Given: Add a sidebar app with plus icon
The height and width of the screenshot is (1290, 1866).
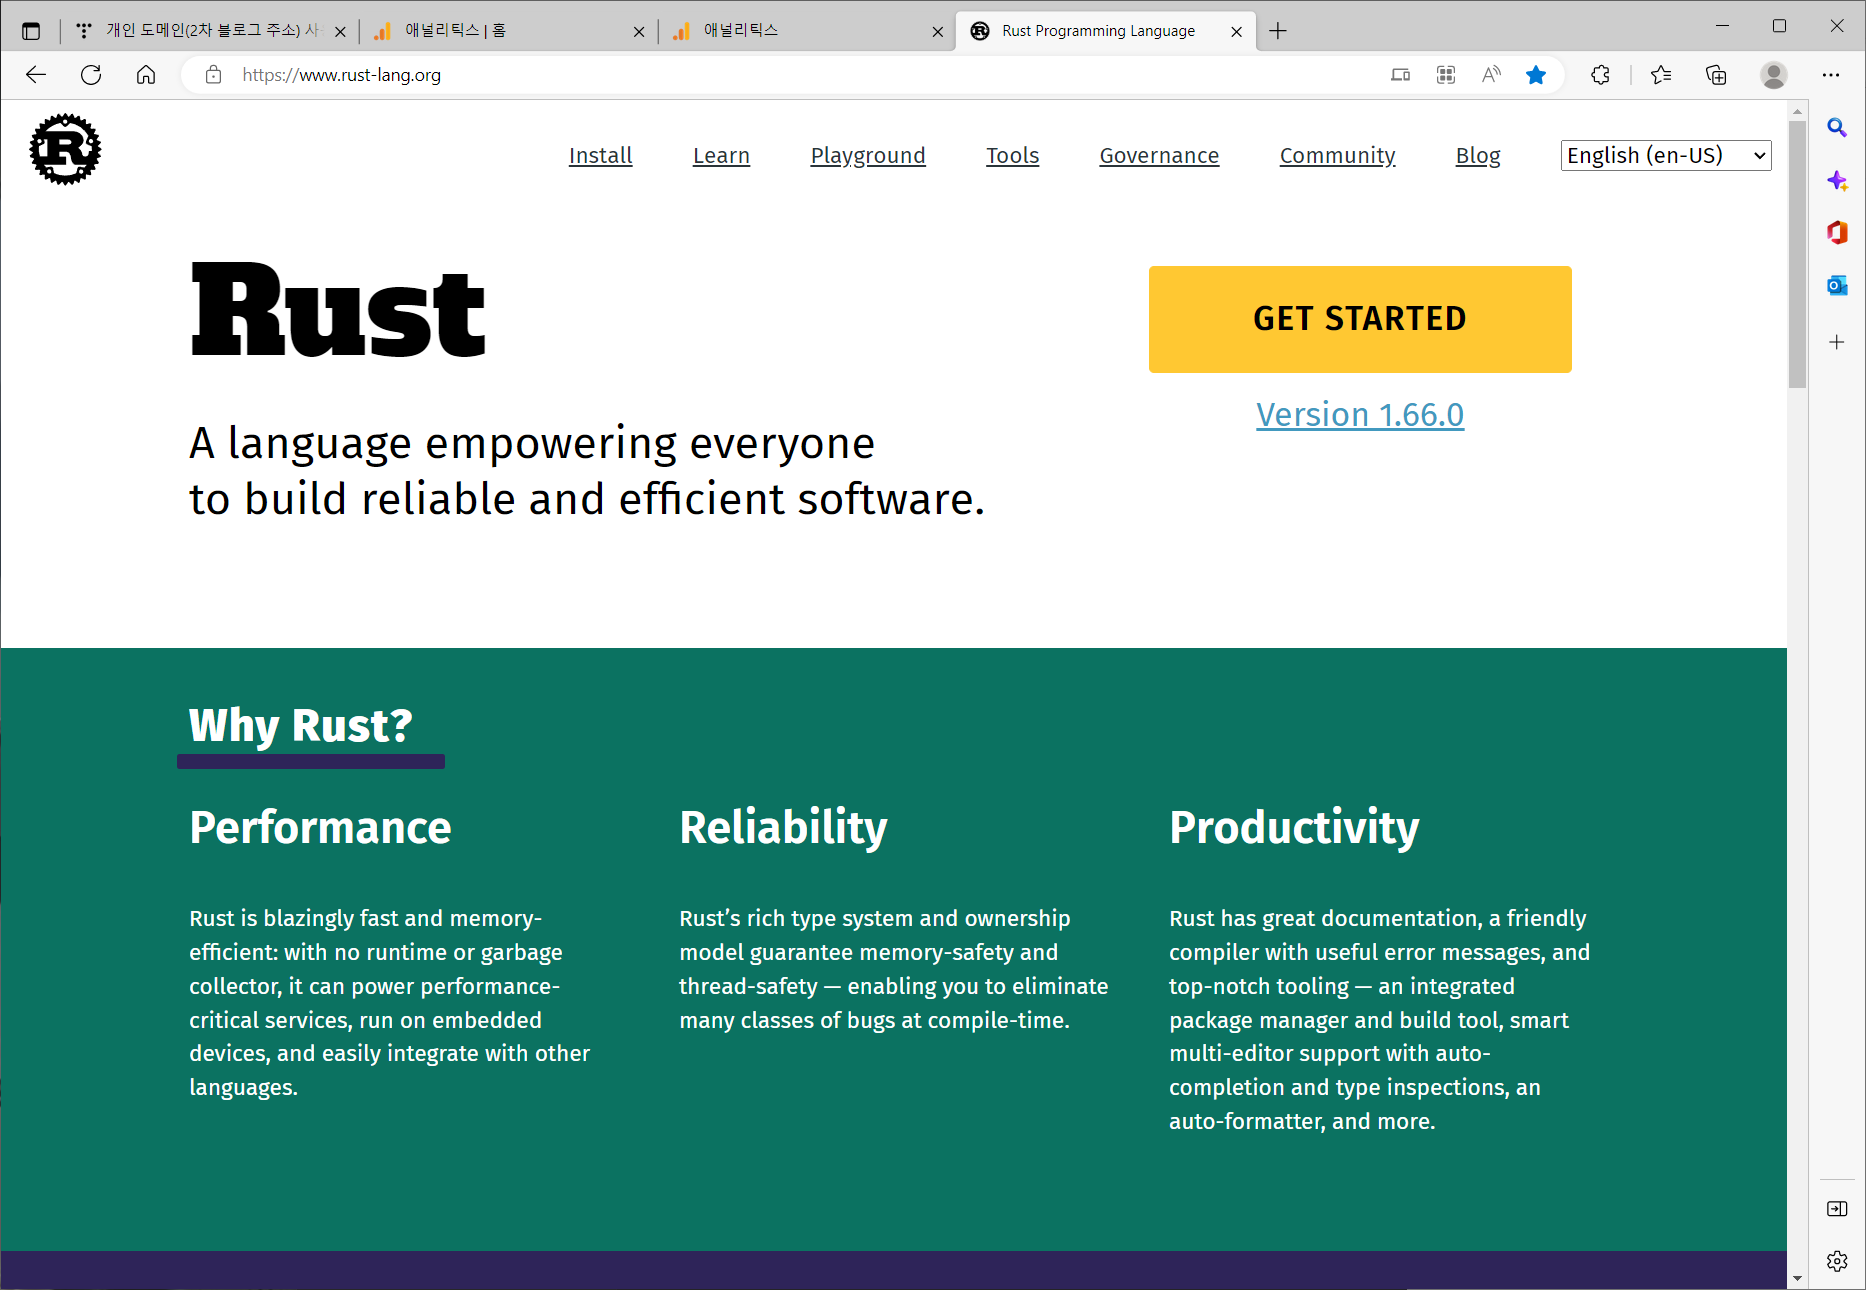Looking at the screenshot, I should click(1837, 342).
